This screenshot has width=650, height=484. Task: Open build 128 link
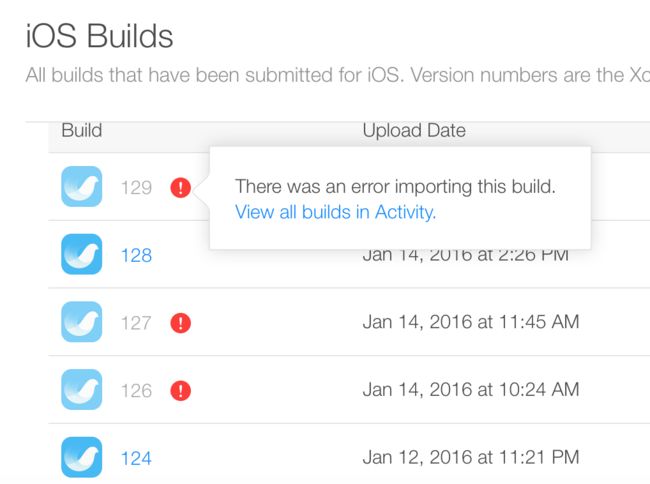point(136,255)
